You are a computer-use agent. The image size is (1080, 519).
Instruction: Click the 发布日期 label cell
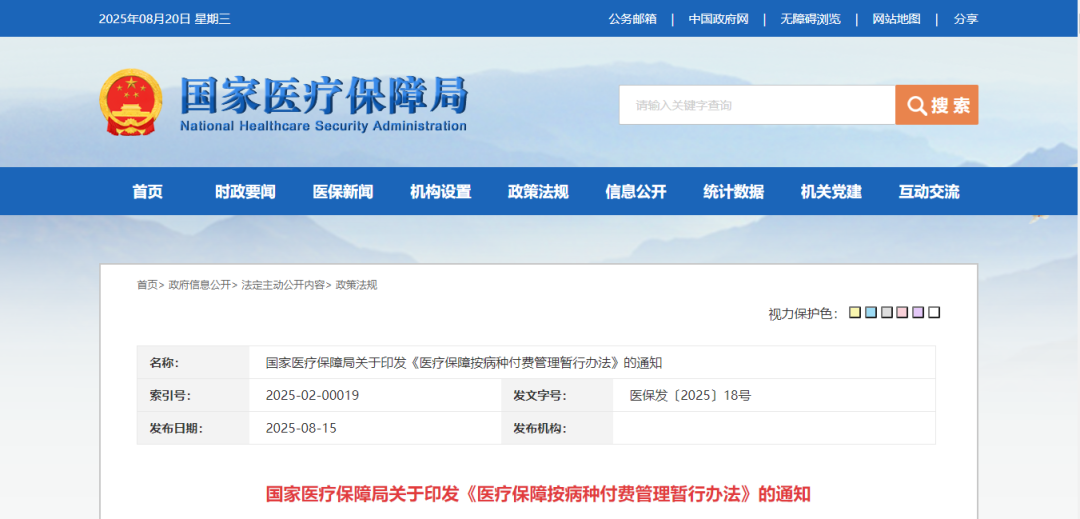(x=194, y=428)
